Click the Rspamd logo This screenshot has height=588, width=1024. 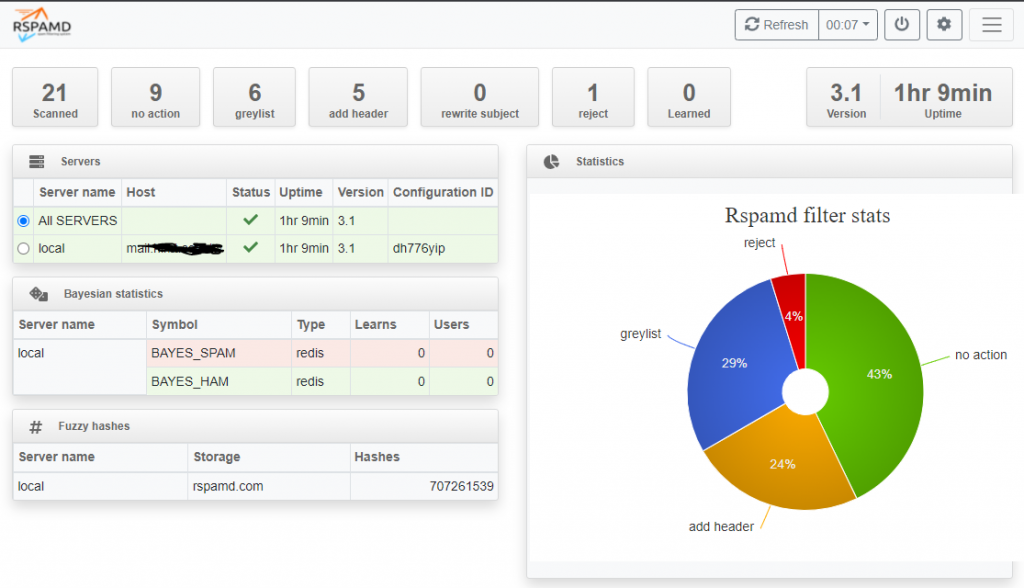tap(42, 25)
